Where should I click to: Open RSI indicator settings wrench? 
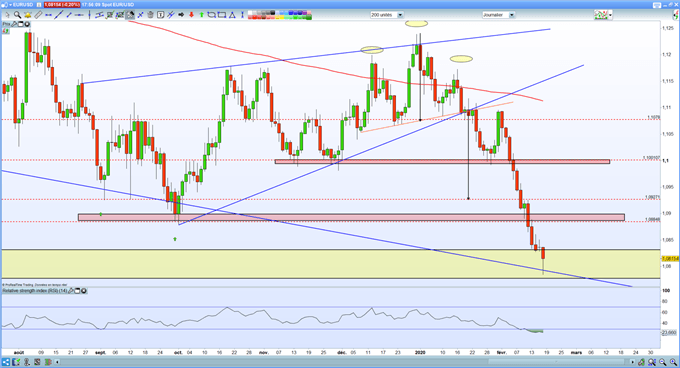click(x=71, y=291)
